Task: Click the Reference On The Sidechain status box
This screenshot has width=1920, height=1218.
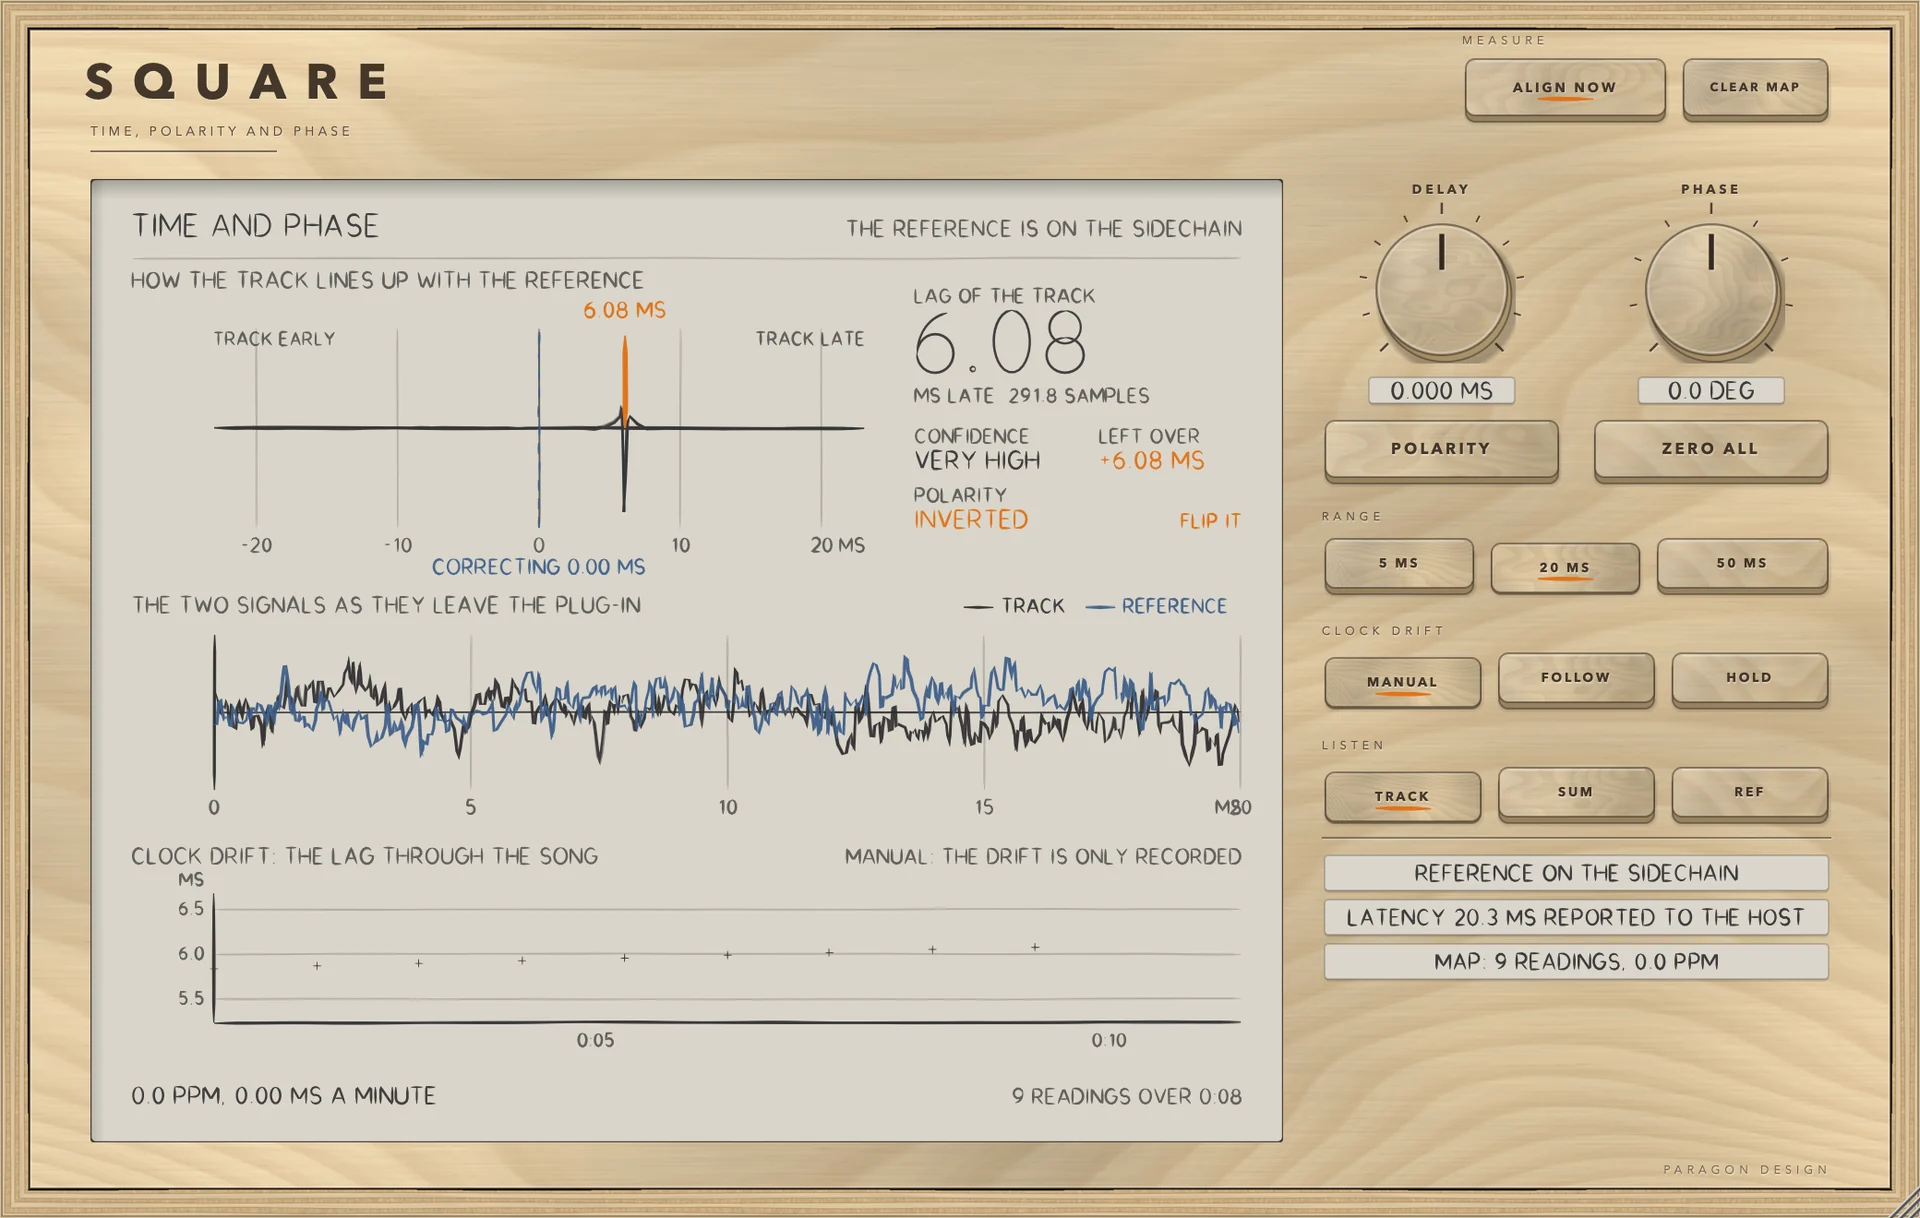Action: pyautogui.click(x=1576, y=873)
